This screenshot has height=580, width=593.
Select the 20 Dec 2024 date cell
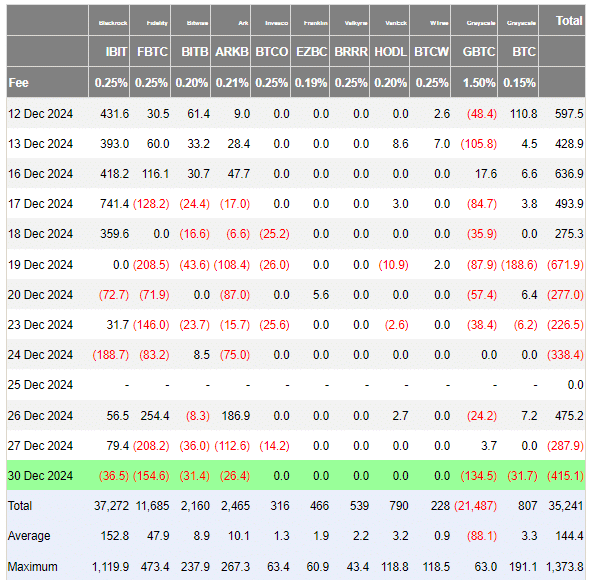[40, 295]
